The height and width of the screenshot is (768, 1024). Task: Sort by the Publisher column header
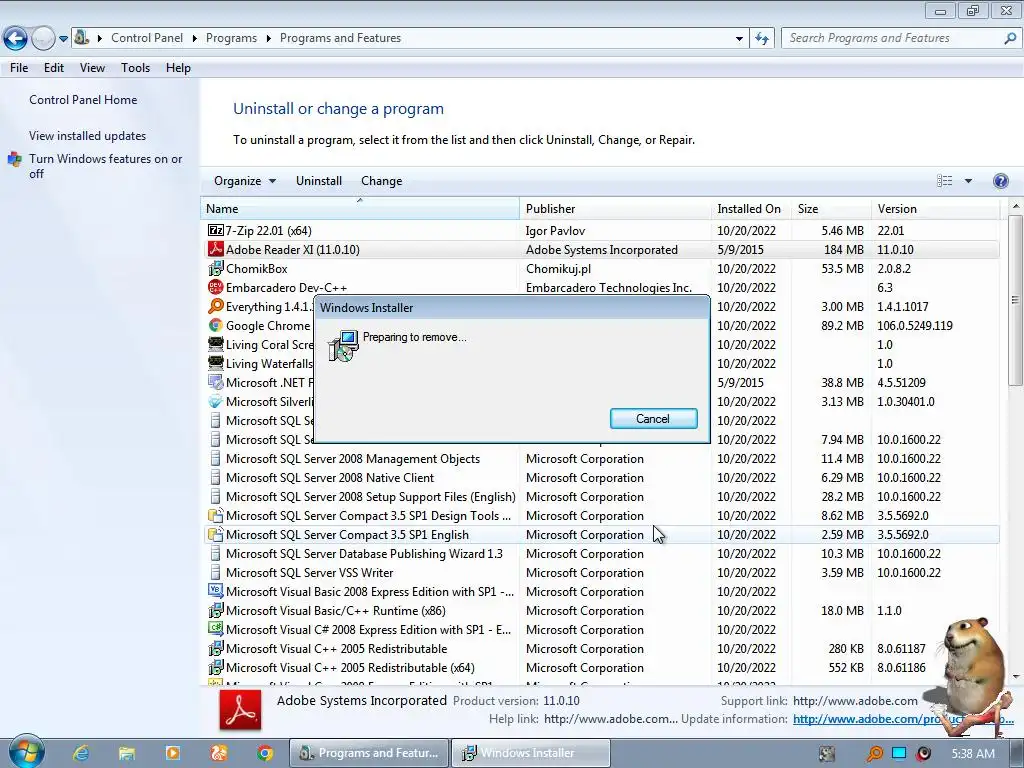(615, 209)
